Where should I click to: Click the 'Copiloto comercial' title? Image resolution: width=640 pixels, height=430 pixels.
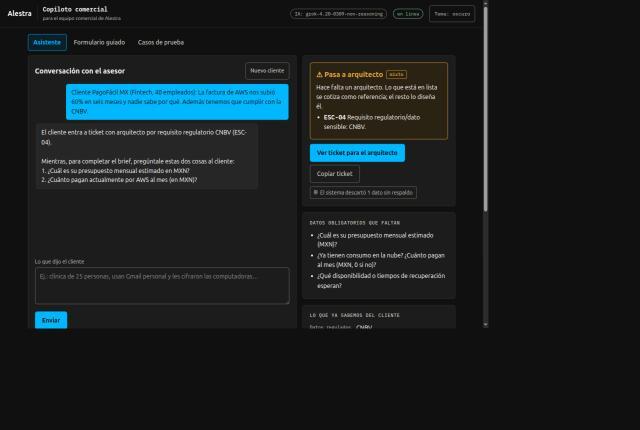[x=75, y=9]
